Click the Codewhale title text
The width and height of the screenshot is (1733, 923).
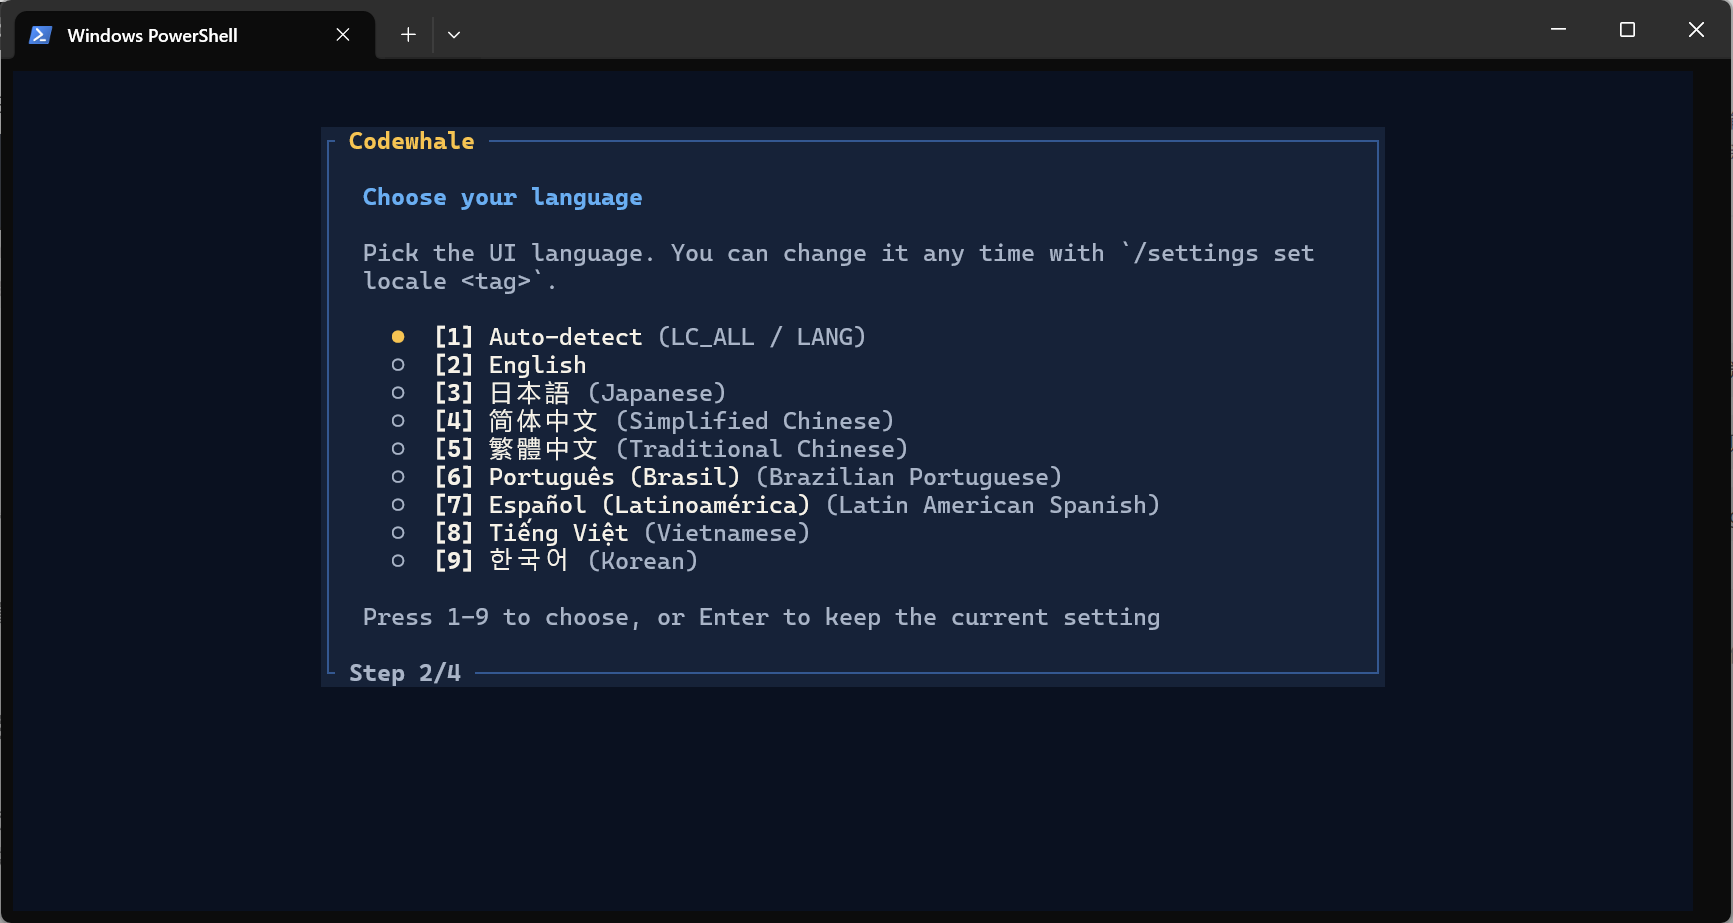[x=412, y=141]
